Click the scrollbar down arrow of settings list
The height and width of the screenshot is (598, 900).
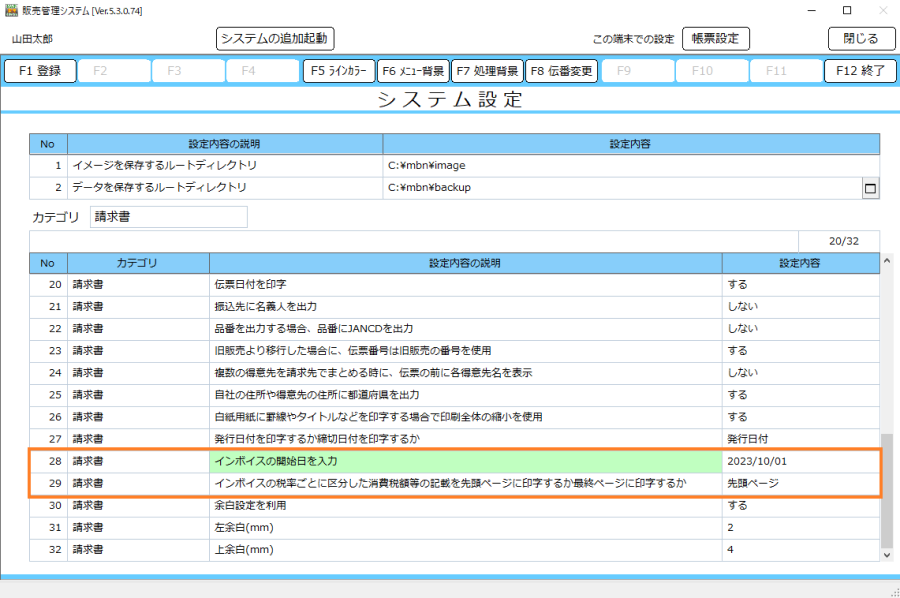tap(887, 555)
